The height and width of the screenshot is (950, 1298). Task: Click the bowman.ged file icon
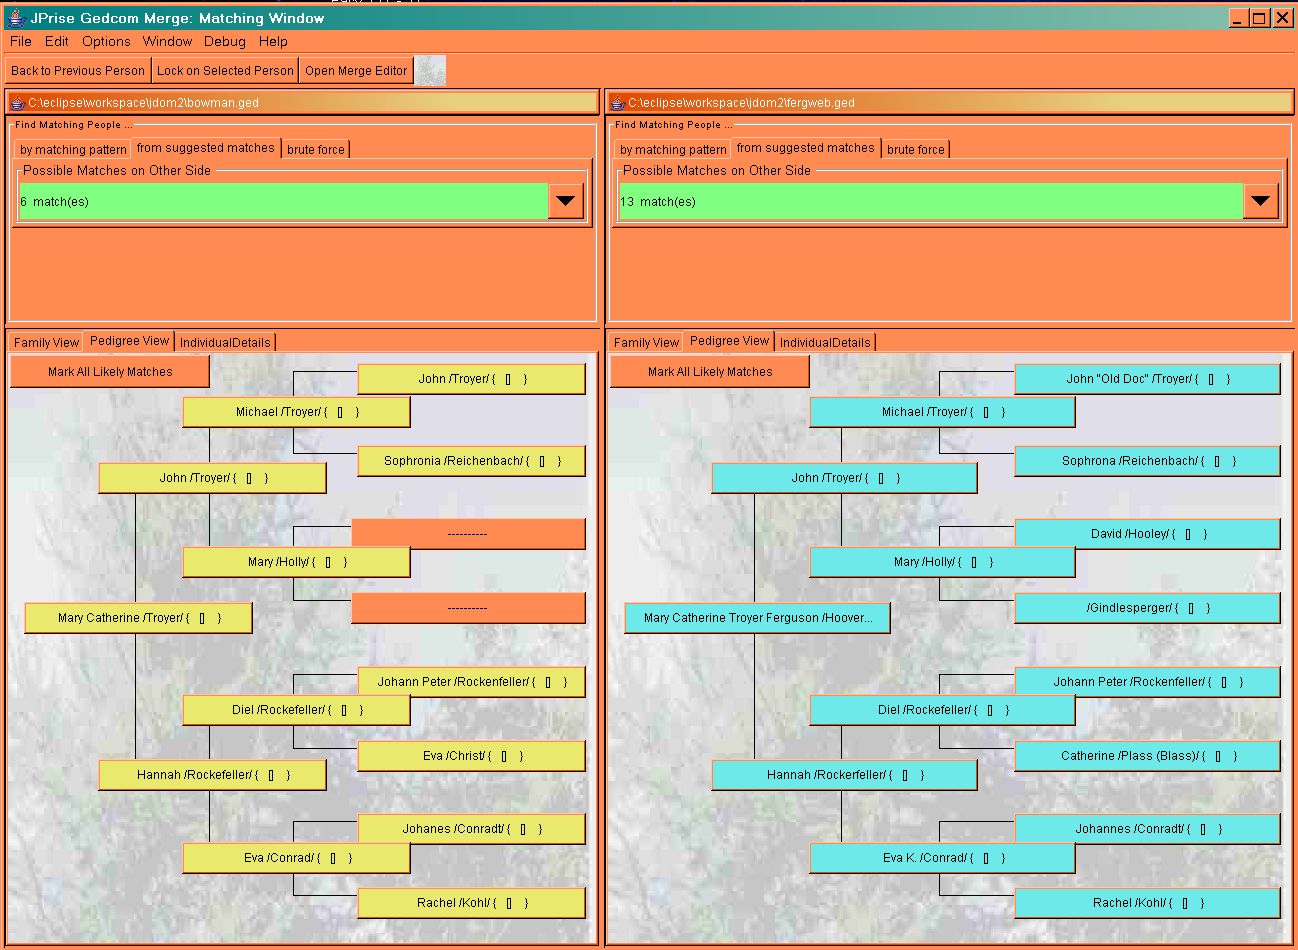(17, 103)
